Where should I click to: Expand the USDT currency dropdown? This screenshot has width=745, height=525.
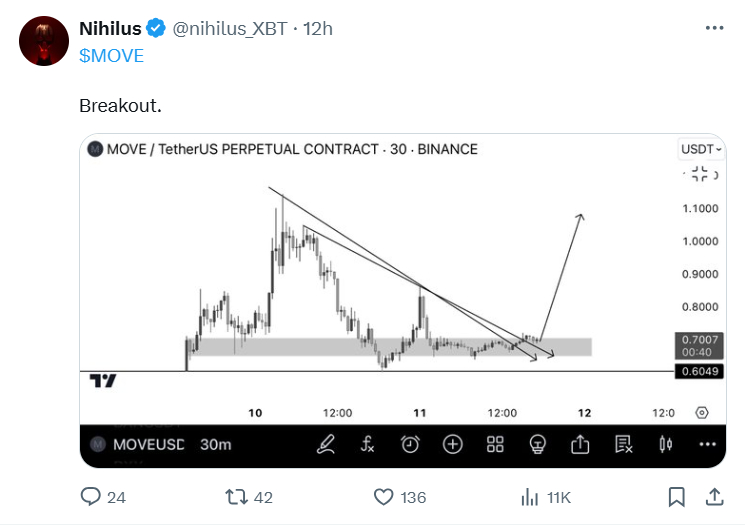(701, 149)
